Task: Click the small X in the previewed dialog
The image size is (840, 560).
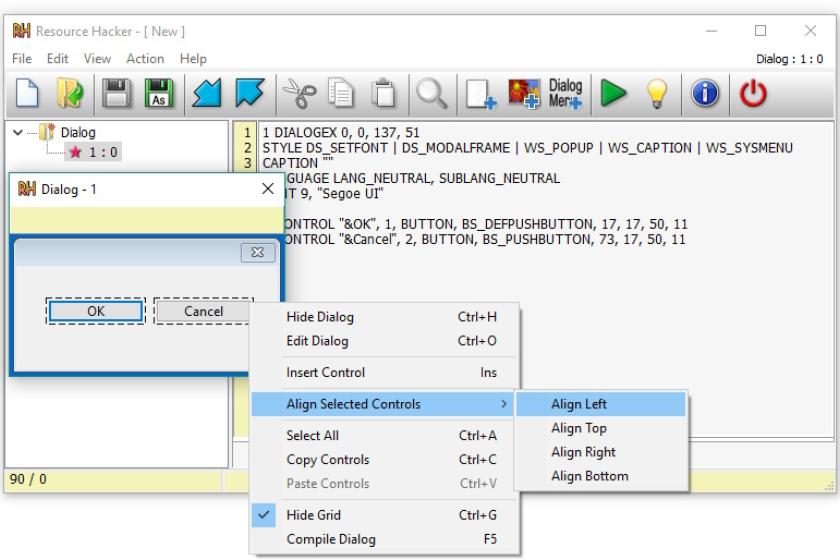Action: click(258, 252)
